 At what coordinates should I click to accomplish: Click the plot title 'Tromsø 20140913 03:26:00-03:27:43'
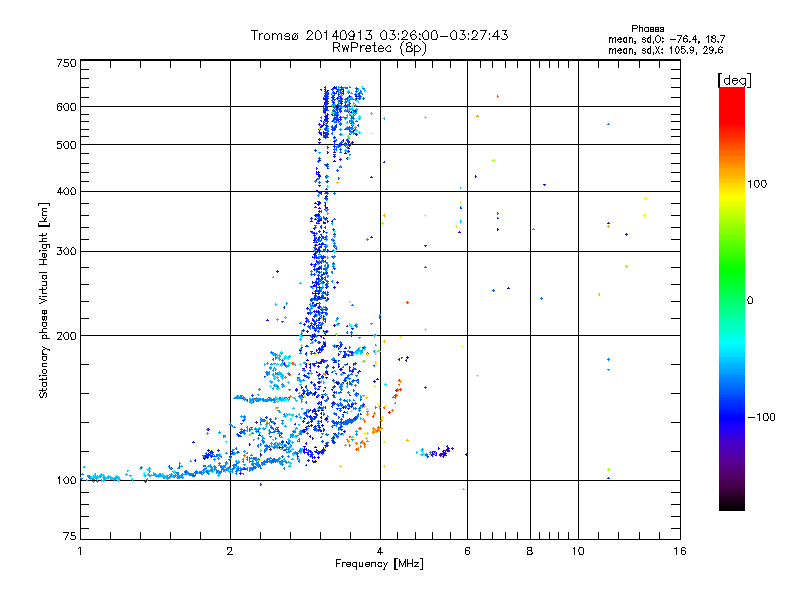click(x=379, y=35)
